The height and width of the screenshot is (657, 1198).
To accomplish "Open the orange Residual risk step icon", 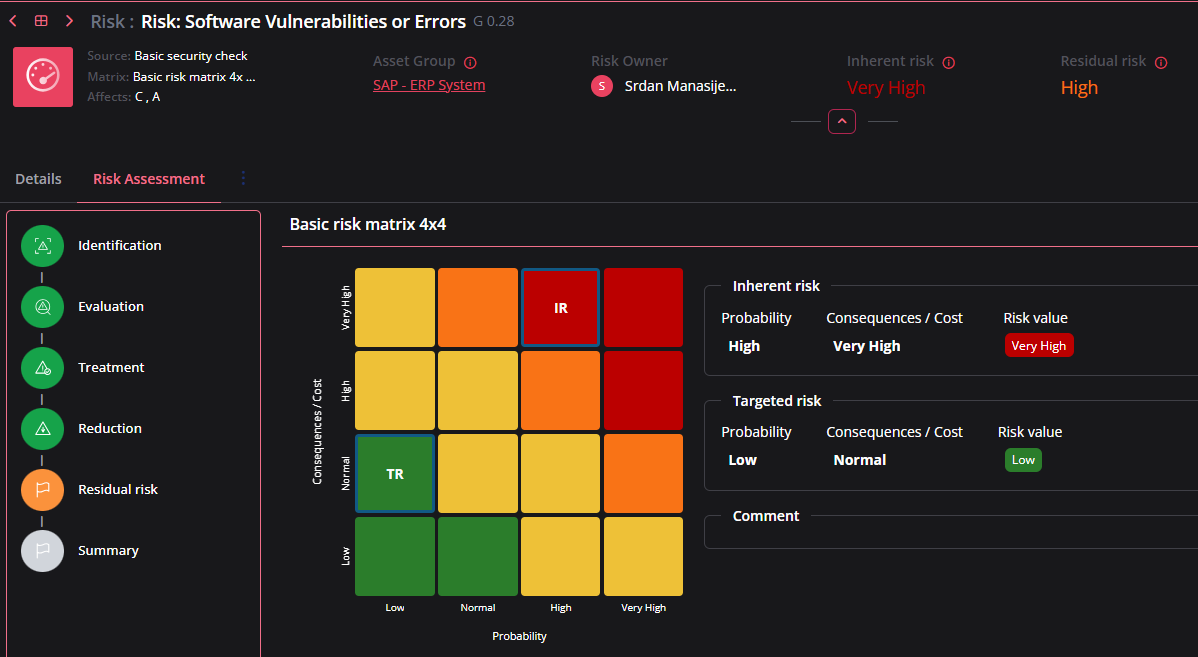I will point(42,490).
